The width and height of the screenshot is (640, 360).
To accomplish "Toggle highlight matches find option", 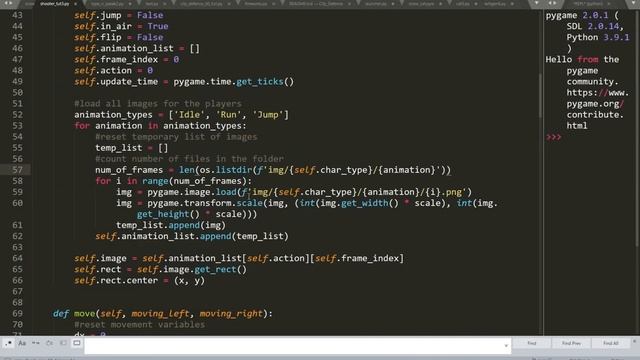I will pyautogui.click(x=77, y=343).
